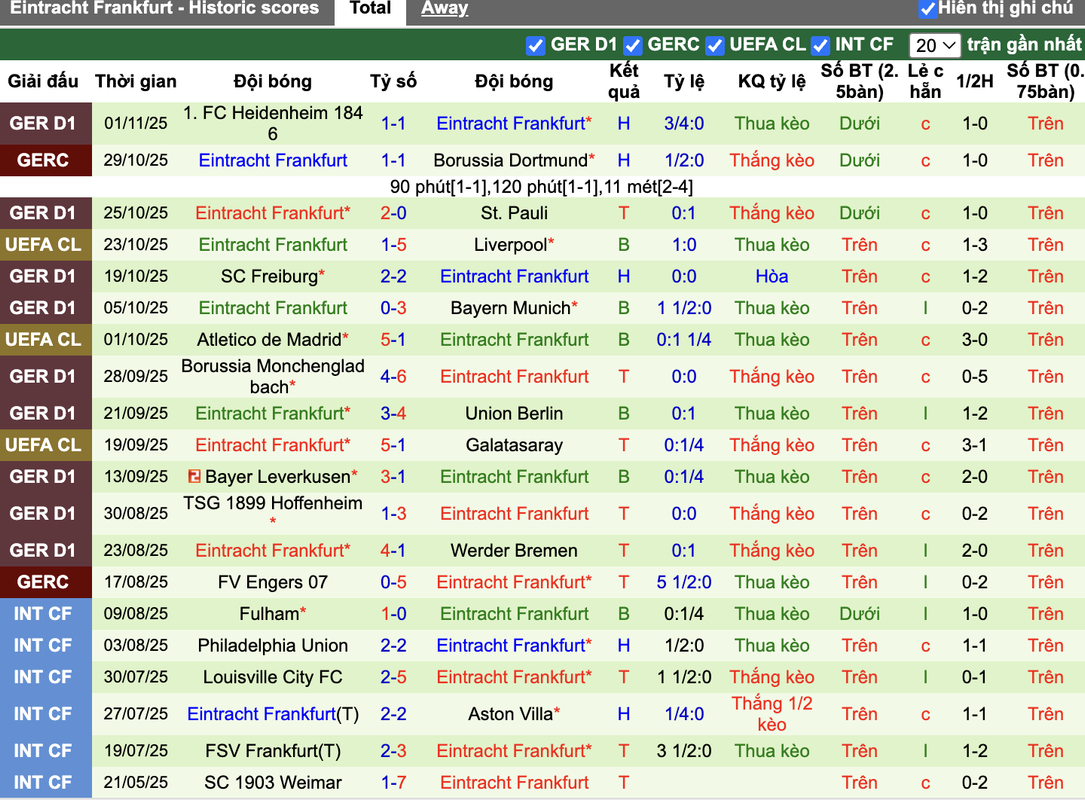
Task: Toggle the Hiển thị ghi chú checkbox
Action: 927,9
